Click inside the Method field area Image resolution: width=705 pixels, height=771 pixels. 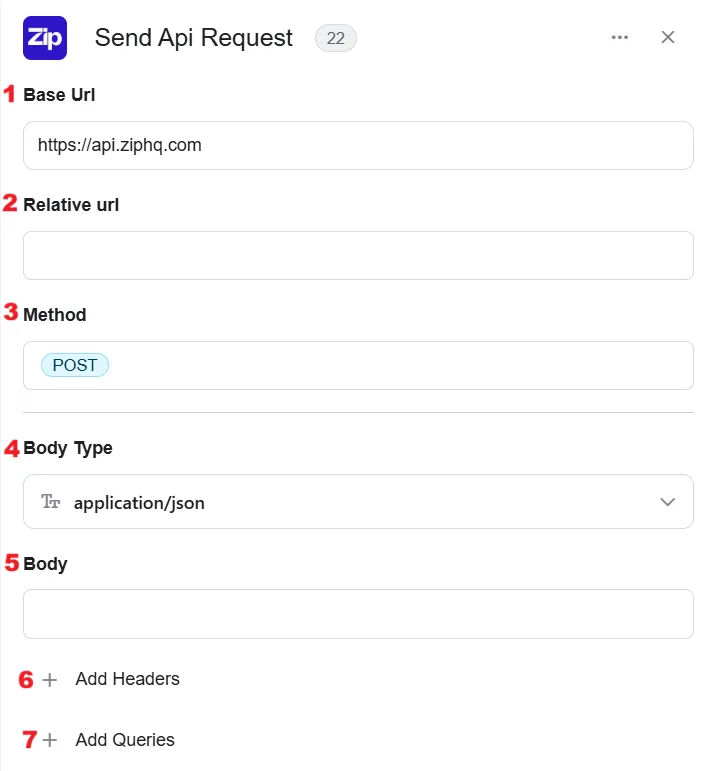click(x=358, y=365)
